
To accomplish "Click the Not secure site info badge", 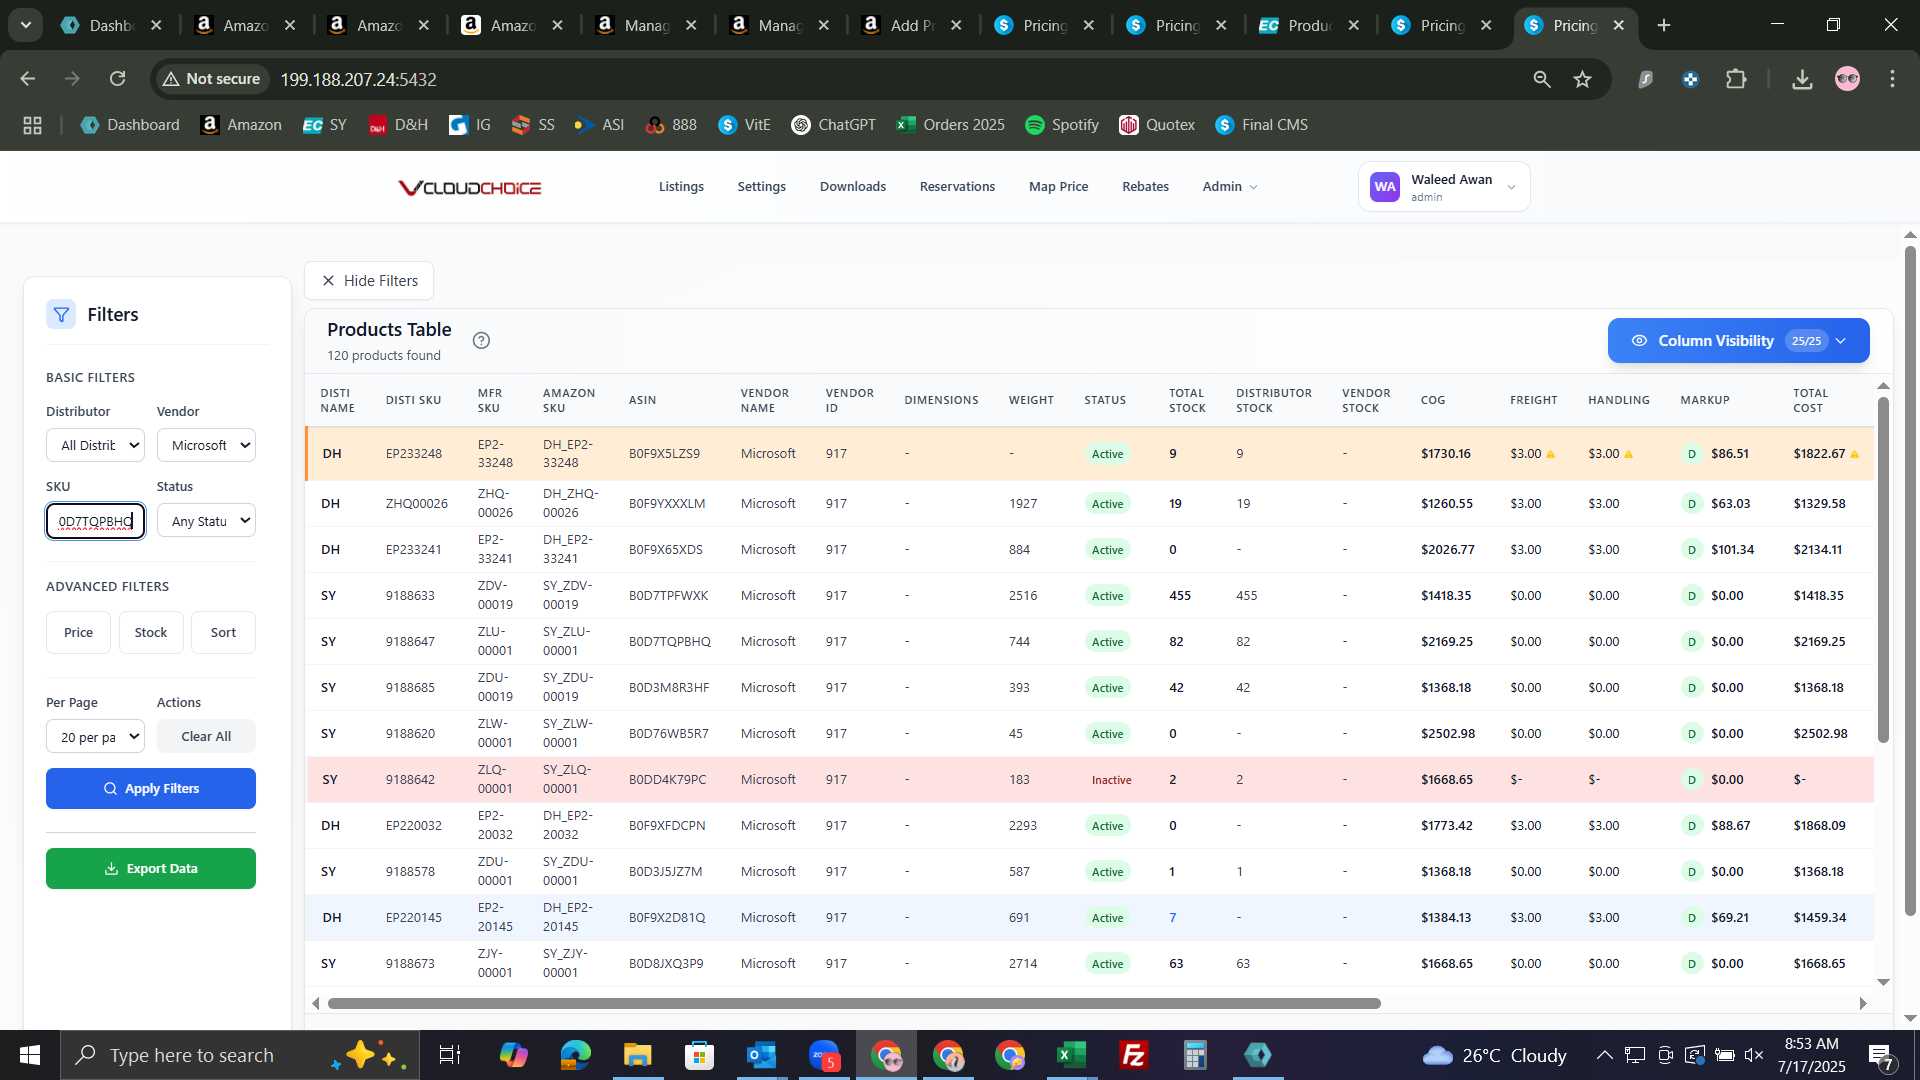I will point(212,79).
